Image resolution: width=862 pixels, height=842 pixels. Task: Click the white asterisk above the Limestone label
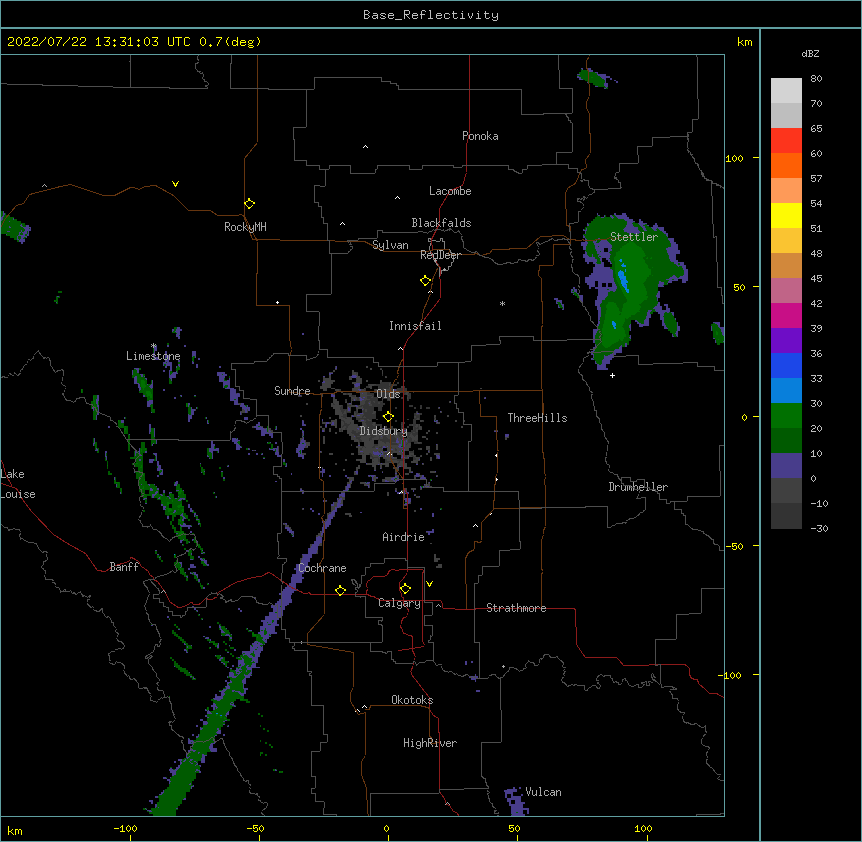154,346
